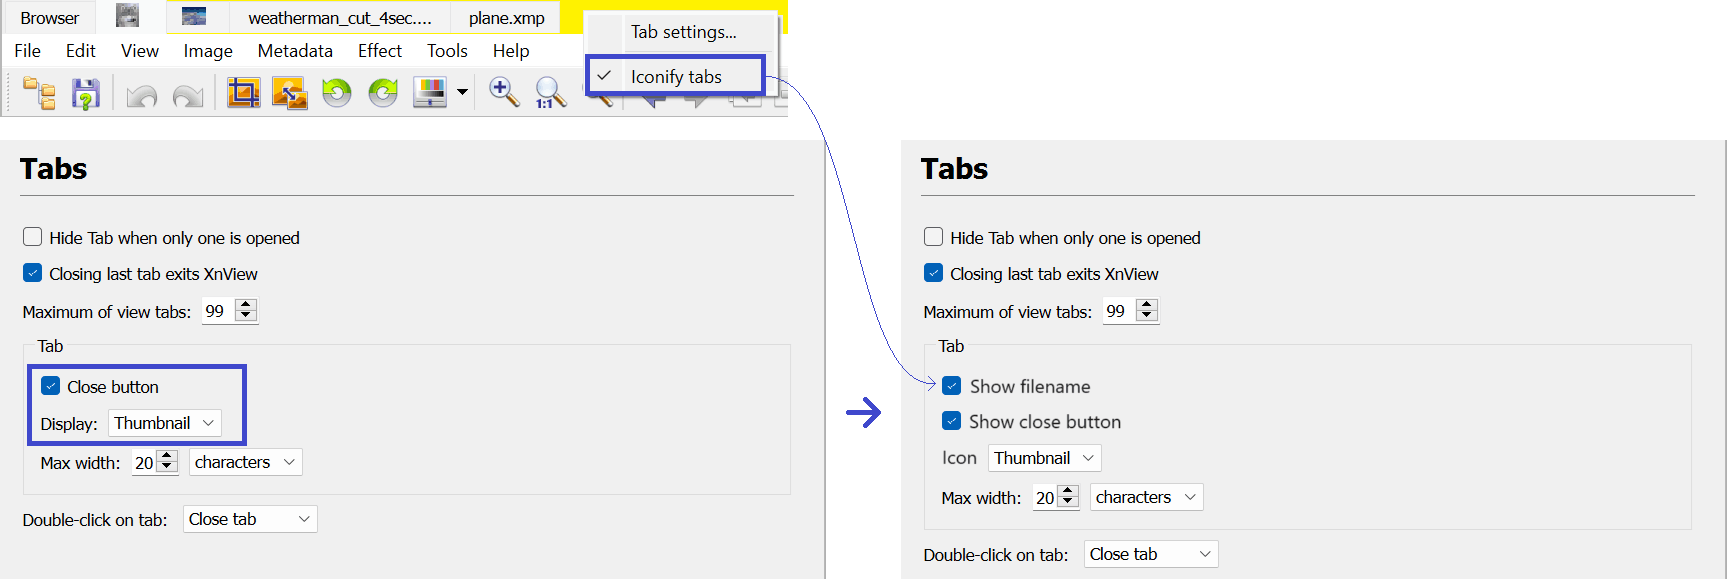The width and height of the screenshot is (1728, 579).
Task: Click the Save As floppy disk icon
Action: pos(86,94)
